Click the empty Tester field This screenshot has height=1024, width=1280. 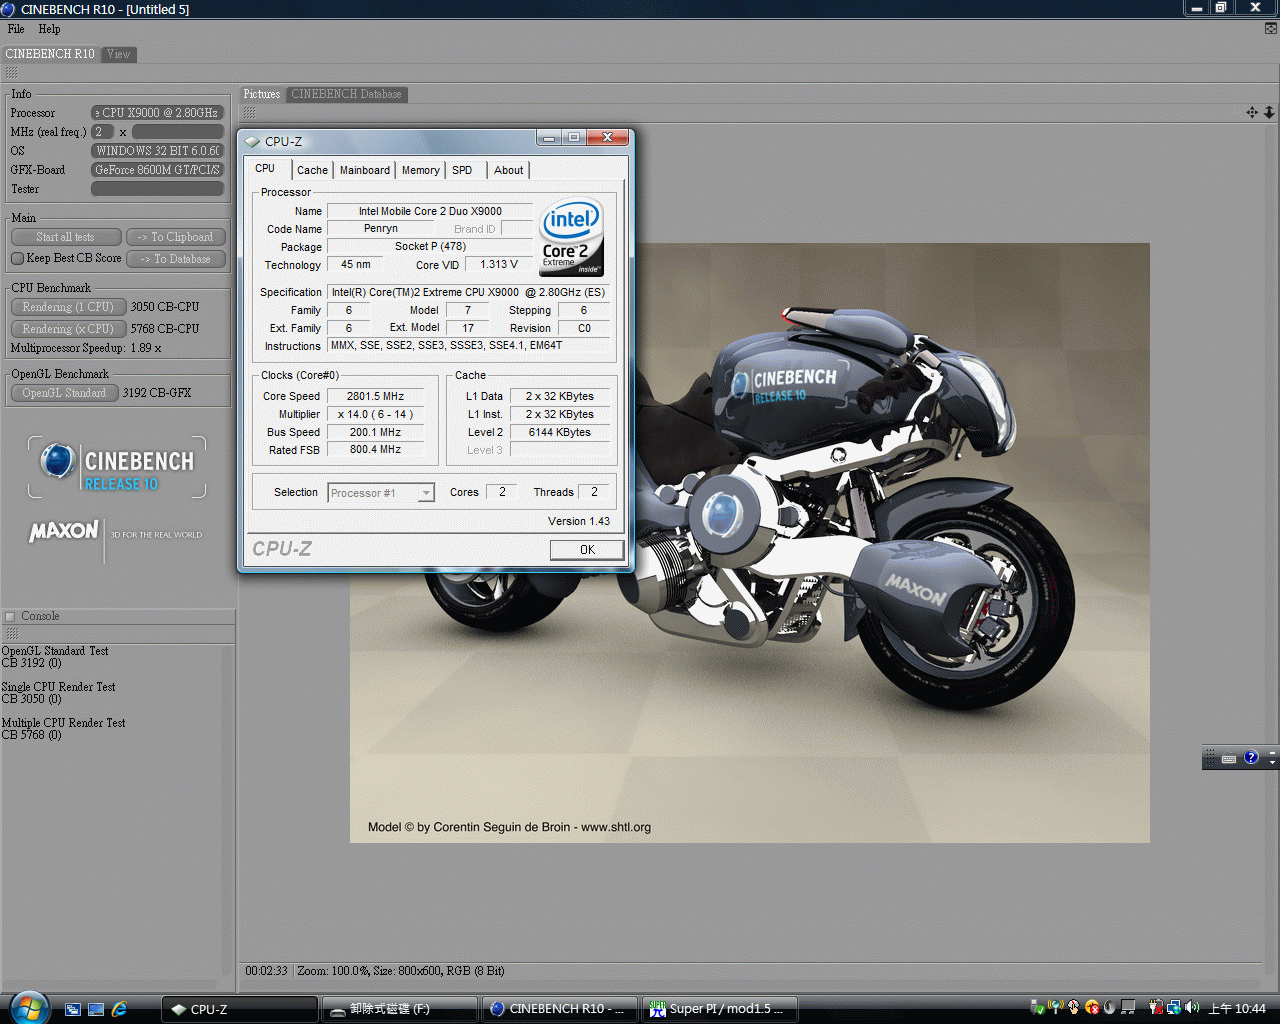coord(157,189)
